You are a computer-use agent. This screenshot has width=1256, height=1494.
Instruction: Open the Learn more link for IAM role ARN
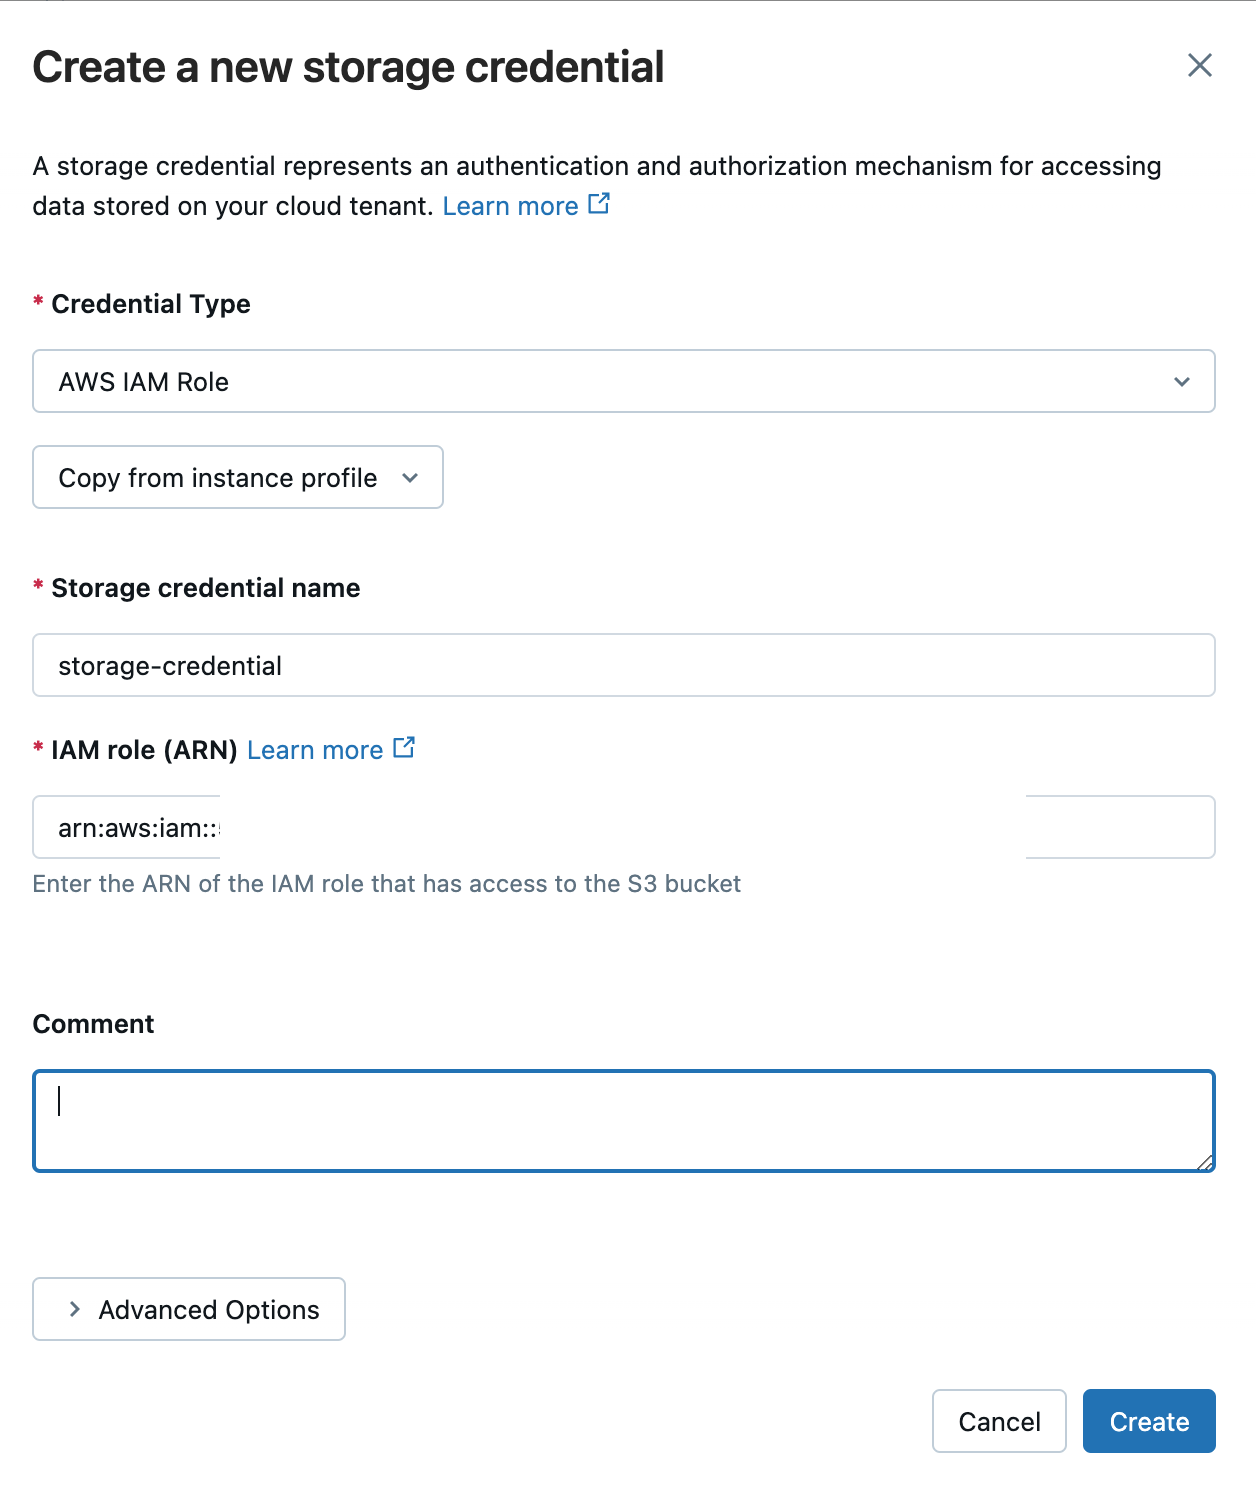pos(317,748)
